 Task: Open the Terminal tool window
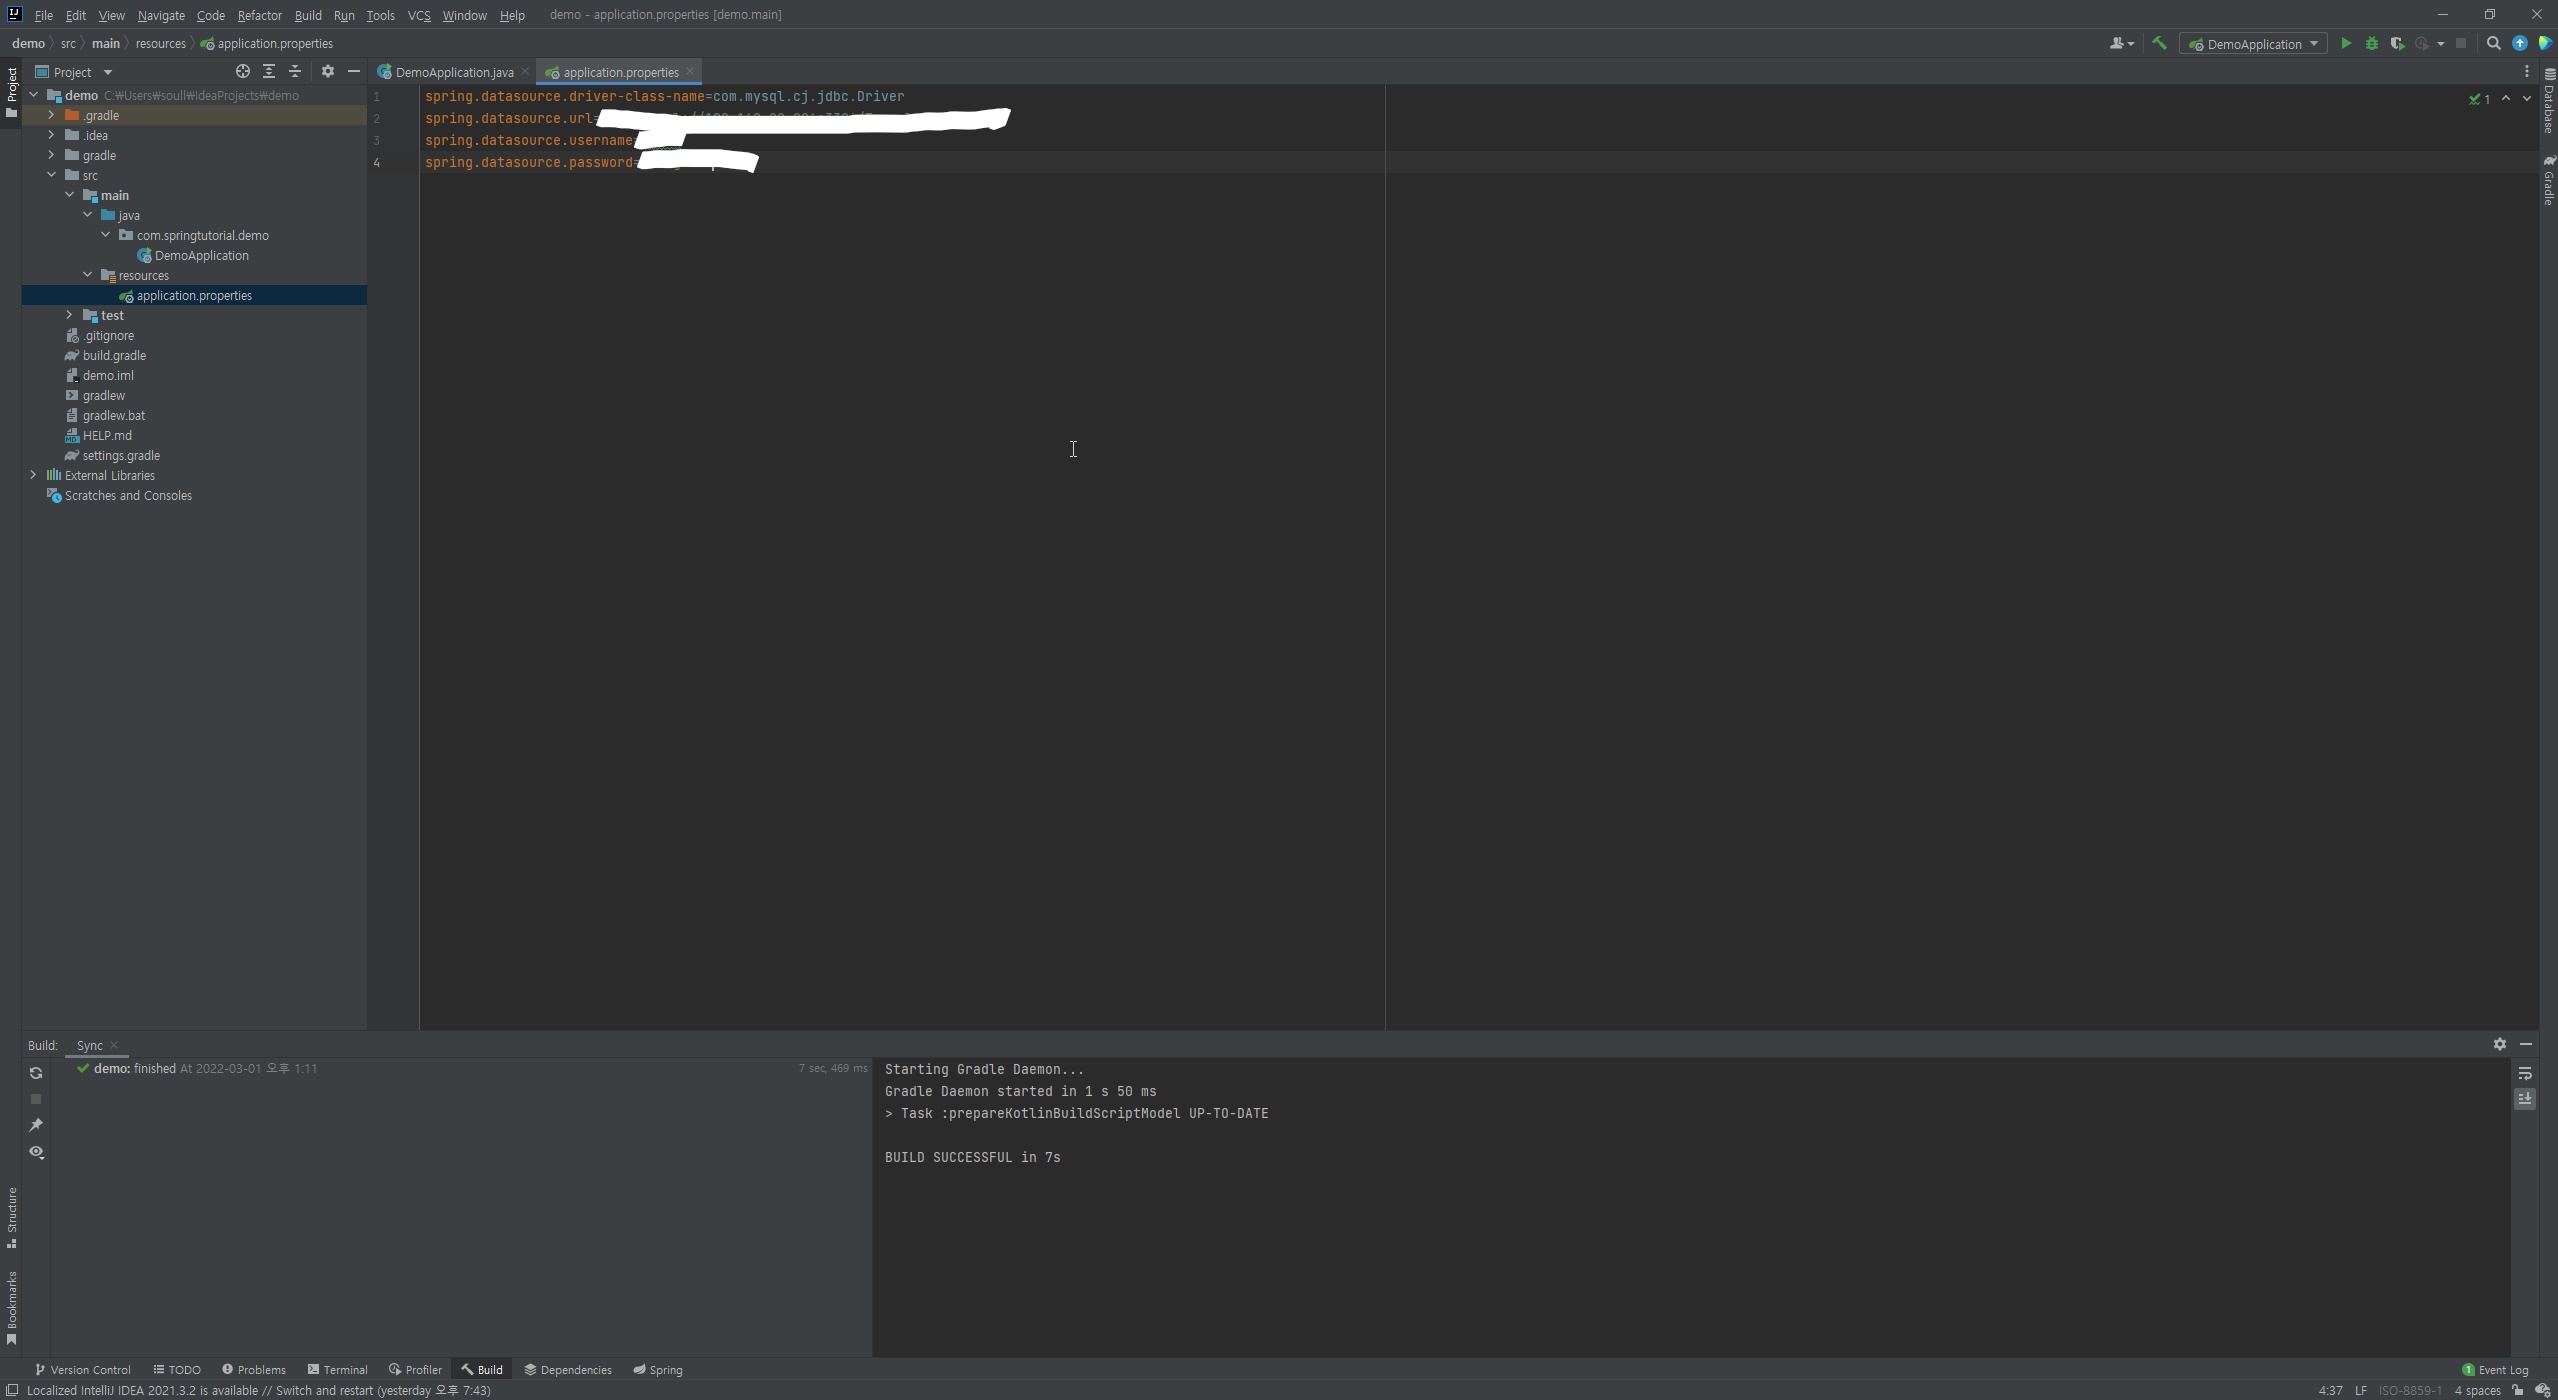[337, 1370]
